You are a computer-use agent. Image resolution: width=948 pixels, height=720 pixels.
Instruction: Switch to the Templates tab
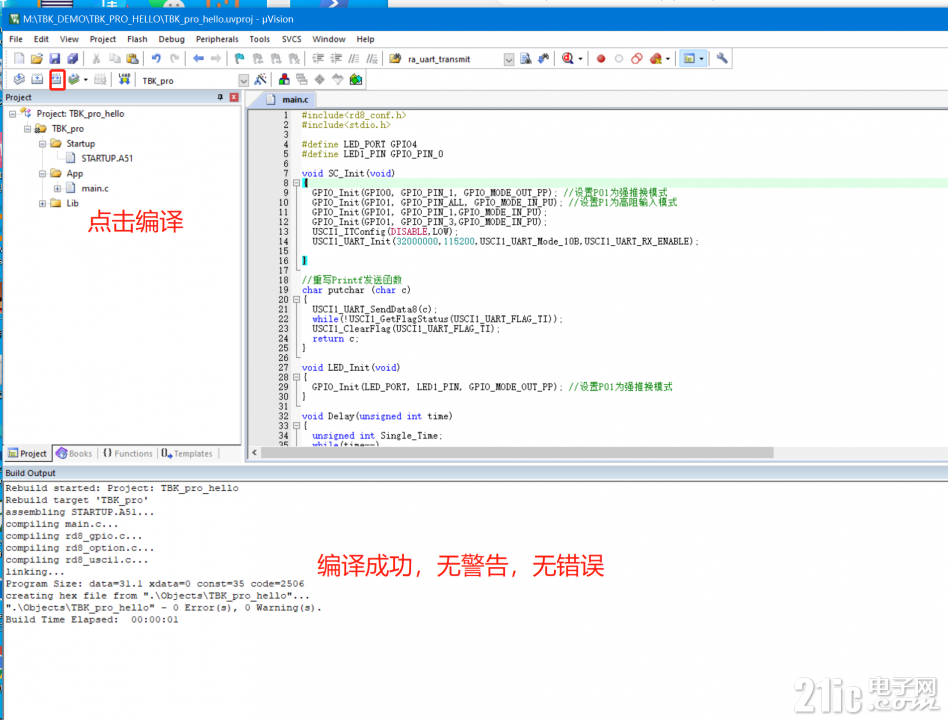187,453
